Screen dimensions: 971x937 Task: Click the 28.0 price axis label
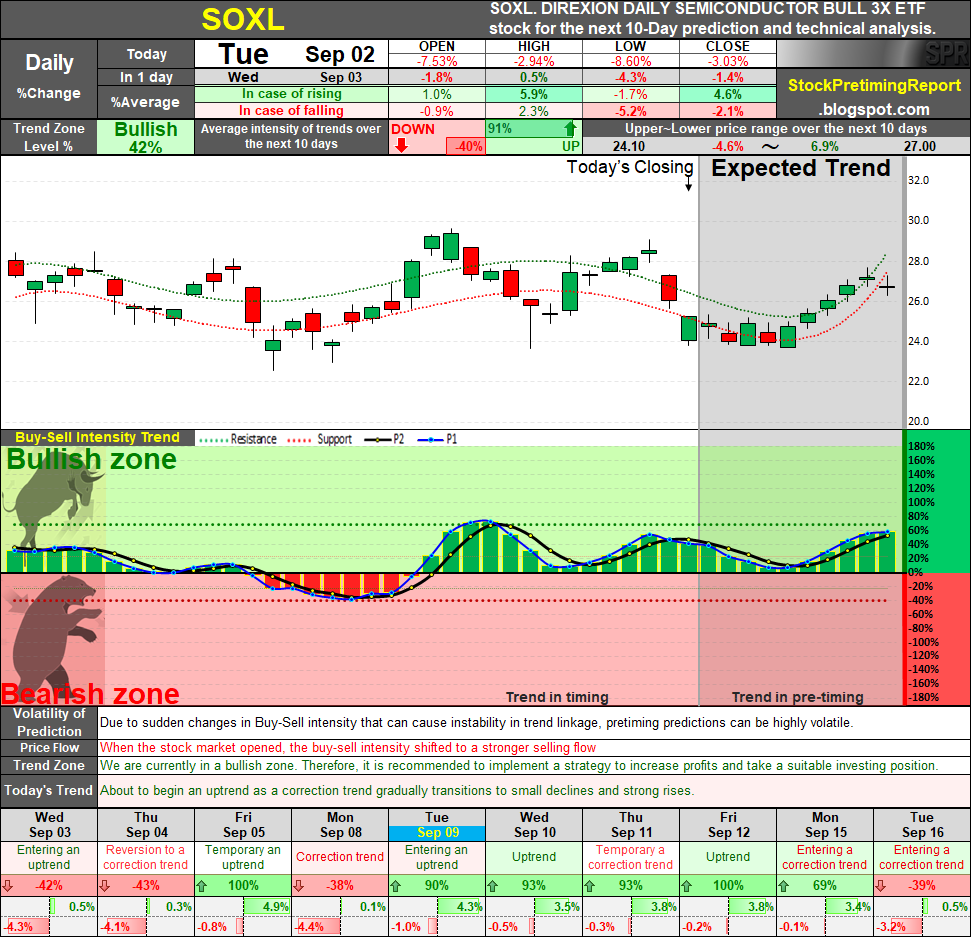[918, 261]
